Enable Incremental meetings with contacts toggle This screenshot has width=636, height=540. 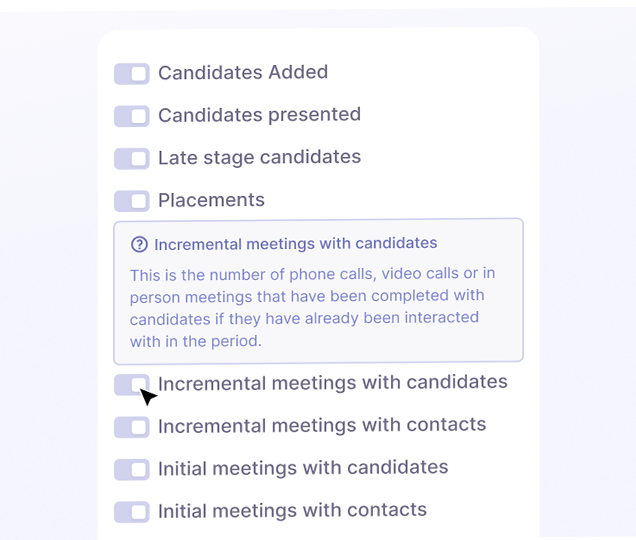pyautogui.click(x=131, y=427)
